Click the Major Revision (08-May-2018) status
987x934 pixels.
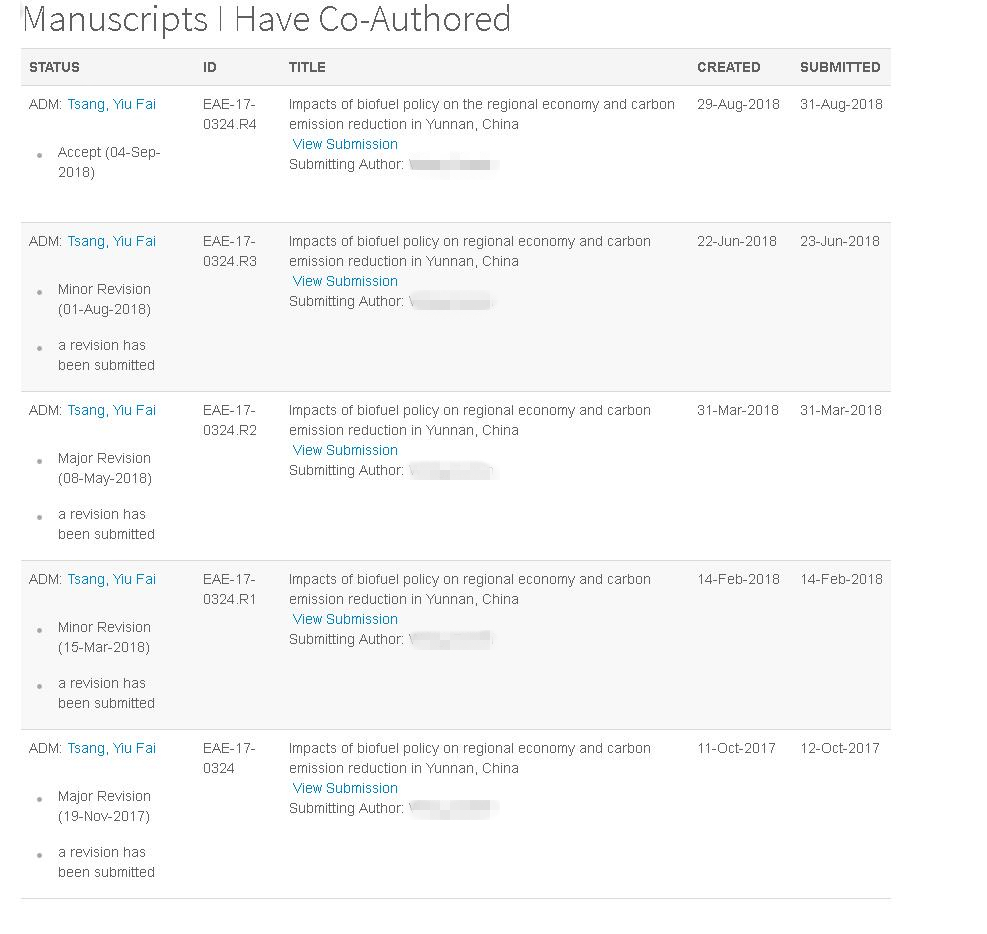(104, 468)
